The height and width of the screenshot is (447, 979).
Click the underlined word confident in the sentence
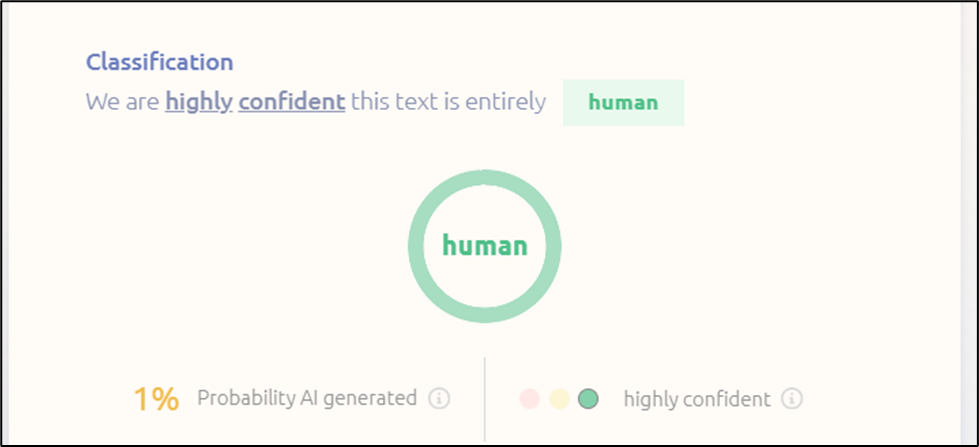[292, 101]
